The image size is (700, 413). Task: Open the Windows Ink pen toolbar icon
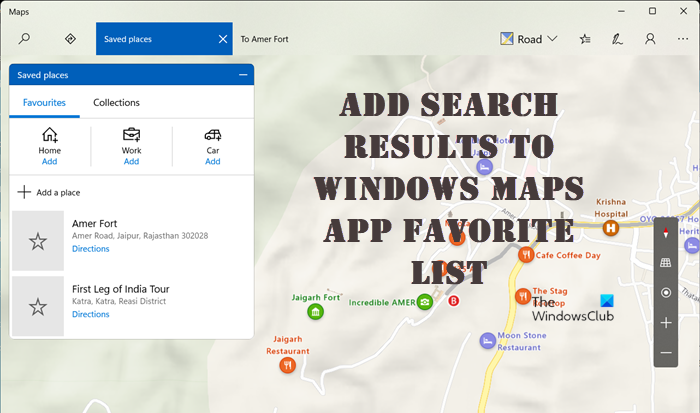[x=617, y=39]
